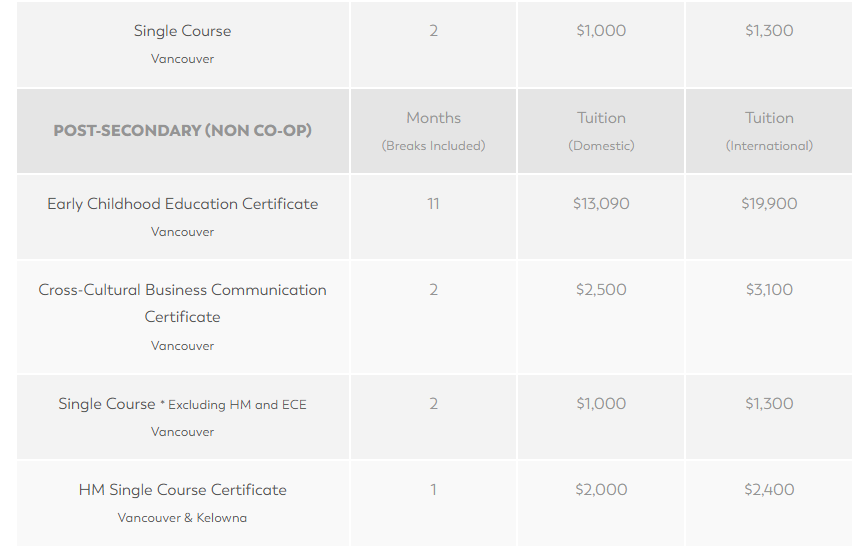Viewport: 868px width, 555px height.
Task: Click $1,300 in the Excluding HM and ECE row
Action: click(x=769, y=404)
